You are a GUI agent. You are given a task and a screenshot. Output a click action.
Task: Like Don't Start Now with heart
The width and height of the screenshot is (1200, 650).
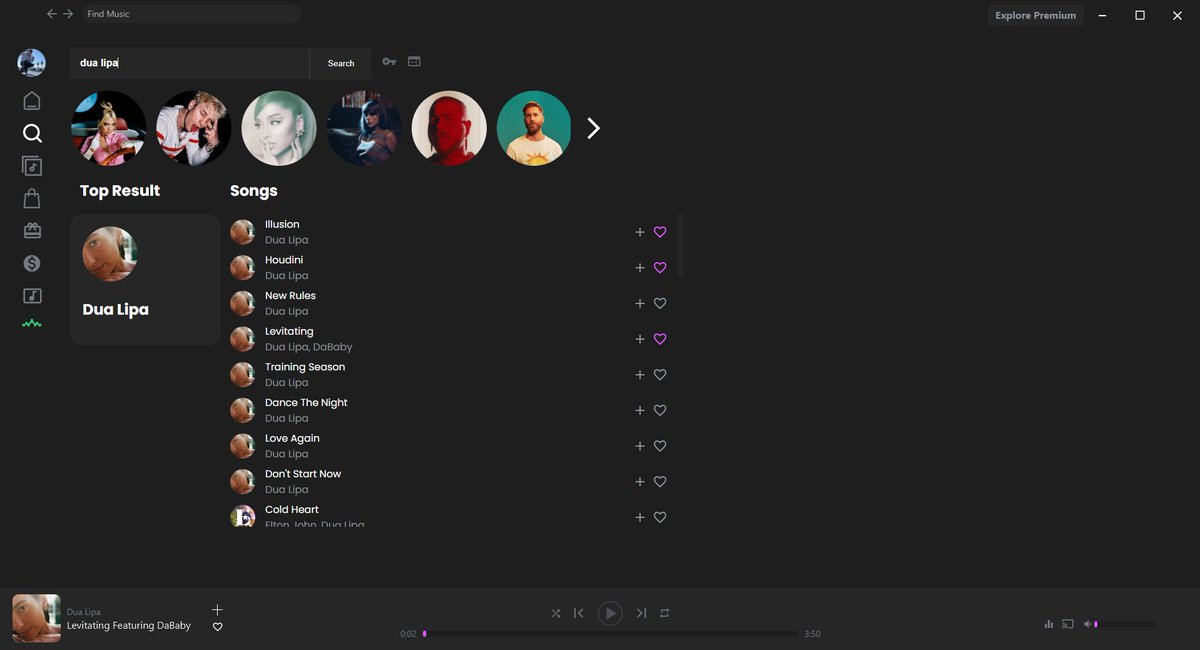(660, 482)
